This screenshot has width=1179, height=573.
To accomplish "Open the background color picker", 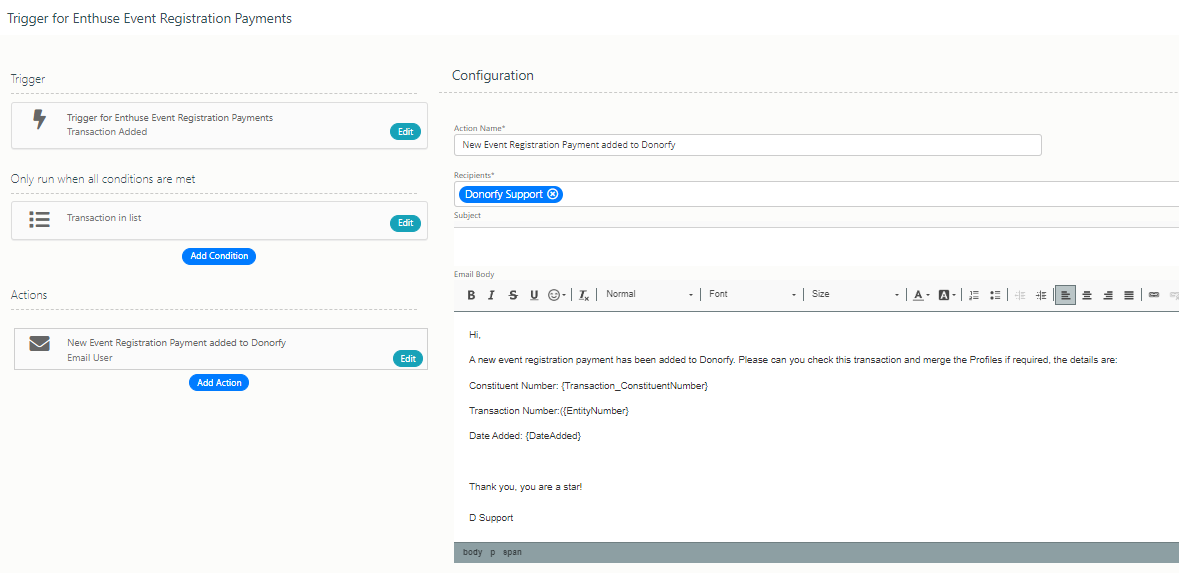I will coord(947,295).
